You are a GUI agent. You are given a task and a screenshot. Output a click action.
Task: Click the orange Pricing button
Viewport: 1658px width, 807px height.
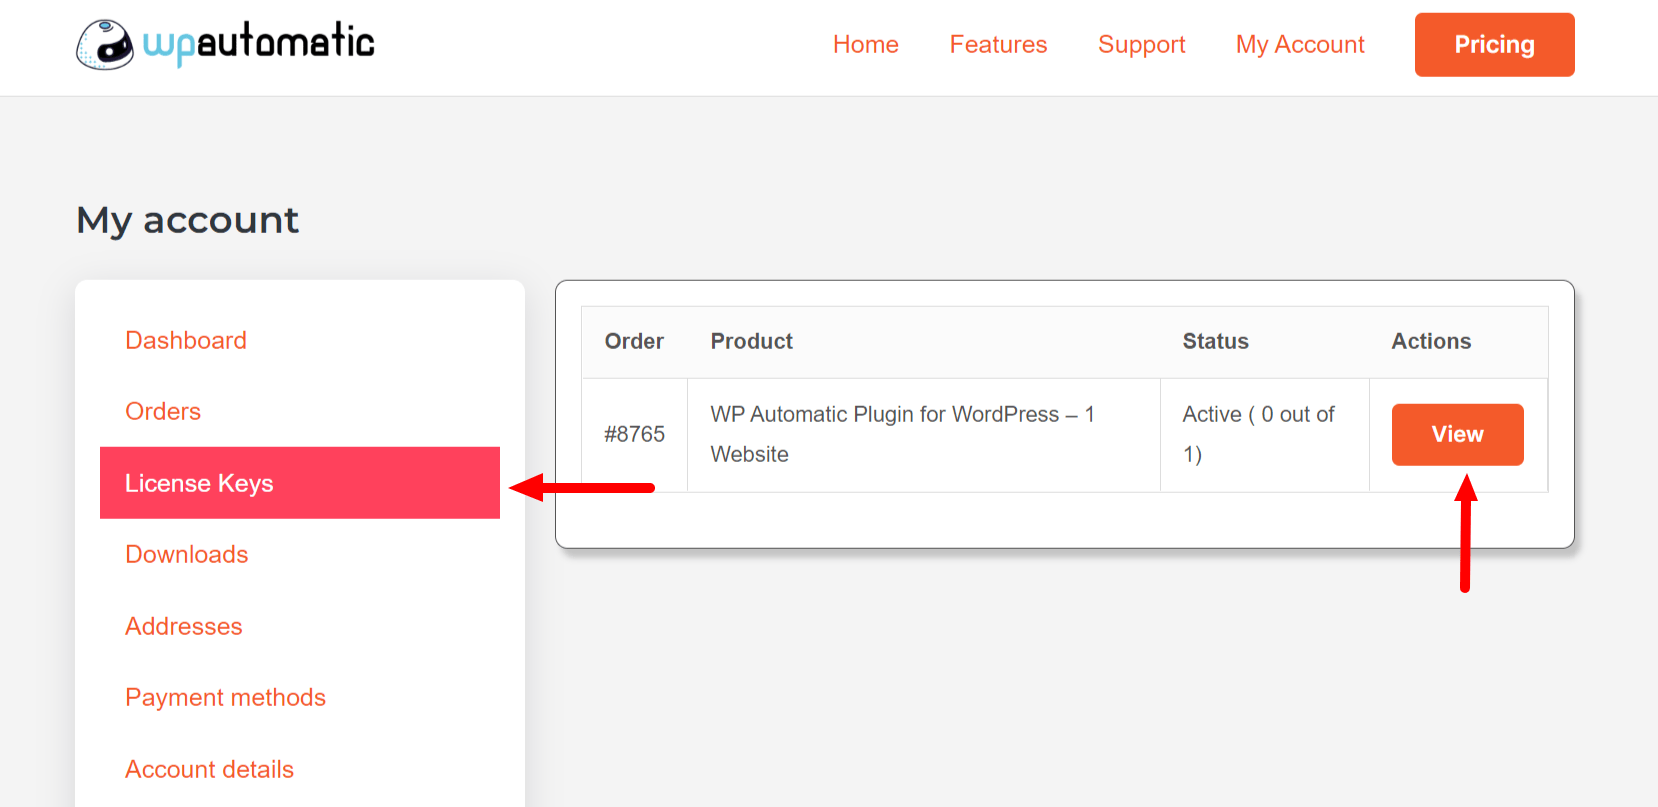[1494, 45]
